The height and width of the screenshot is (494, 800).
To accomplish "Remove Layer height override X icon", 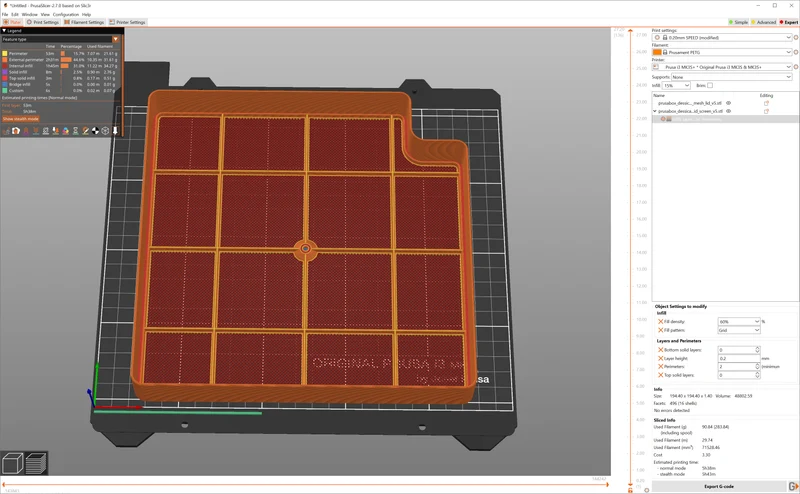I will 661,358.
